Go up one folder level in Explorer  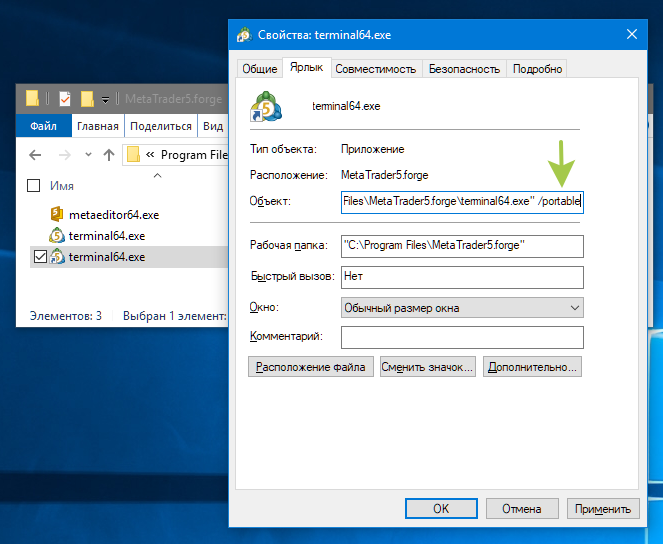coord(109,155)
